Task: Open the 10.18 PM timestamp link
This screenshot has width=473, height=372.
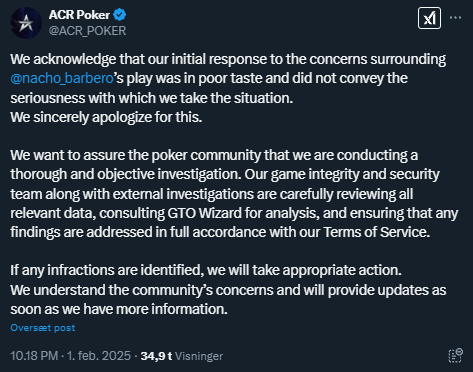Action: (x=34, y=356)
